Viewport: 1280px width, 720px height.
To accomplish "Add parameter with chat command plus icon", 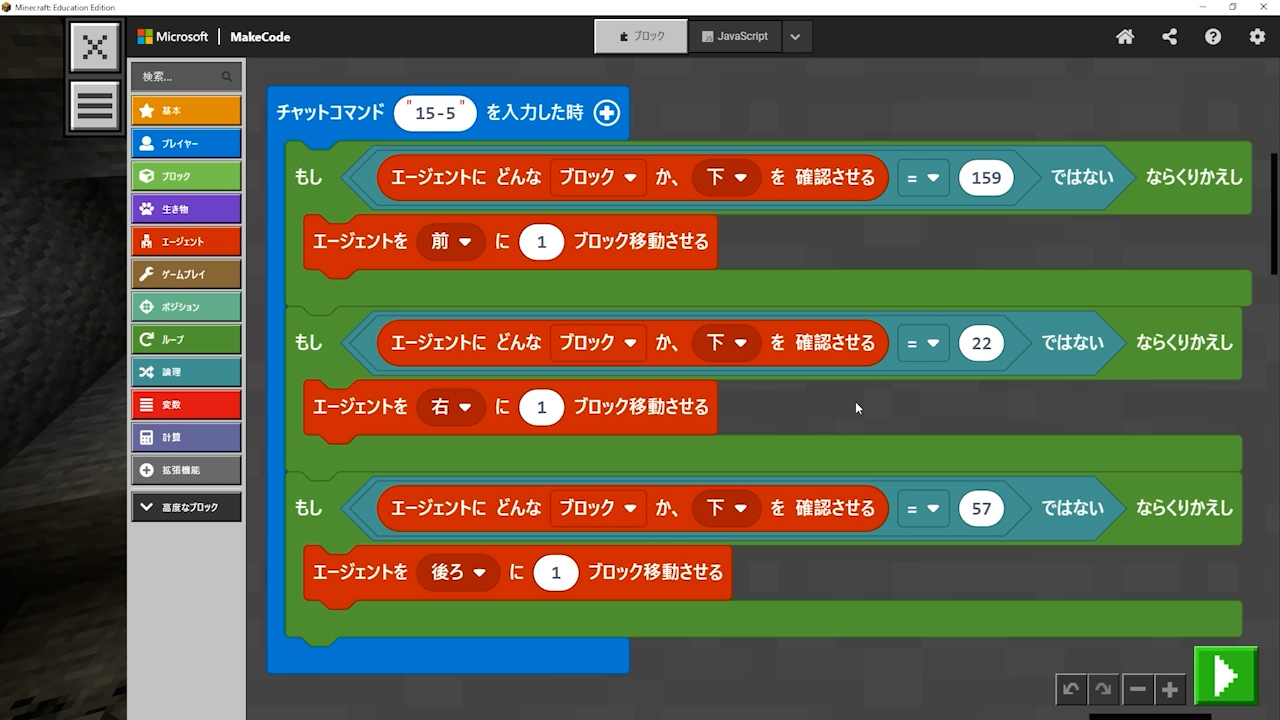I will pyautogui.click(x=606, y=113).
